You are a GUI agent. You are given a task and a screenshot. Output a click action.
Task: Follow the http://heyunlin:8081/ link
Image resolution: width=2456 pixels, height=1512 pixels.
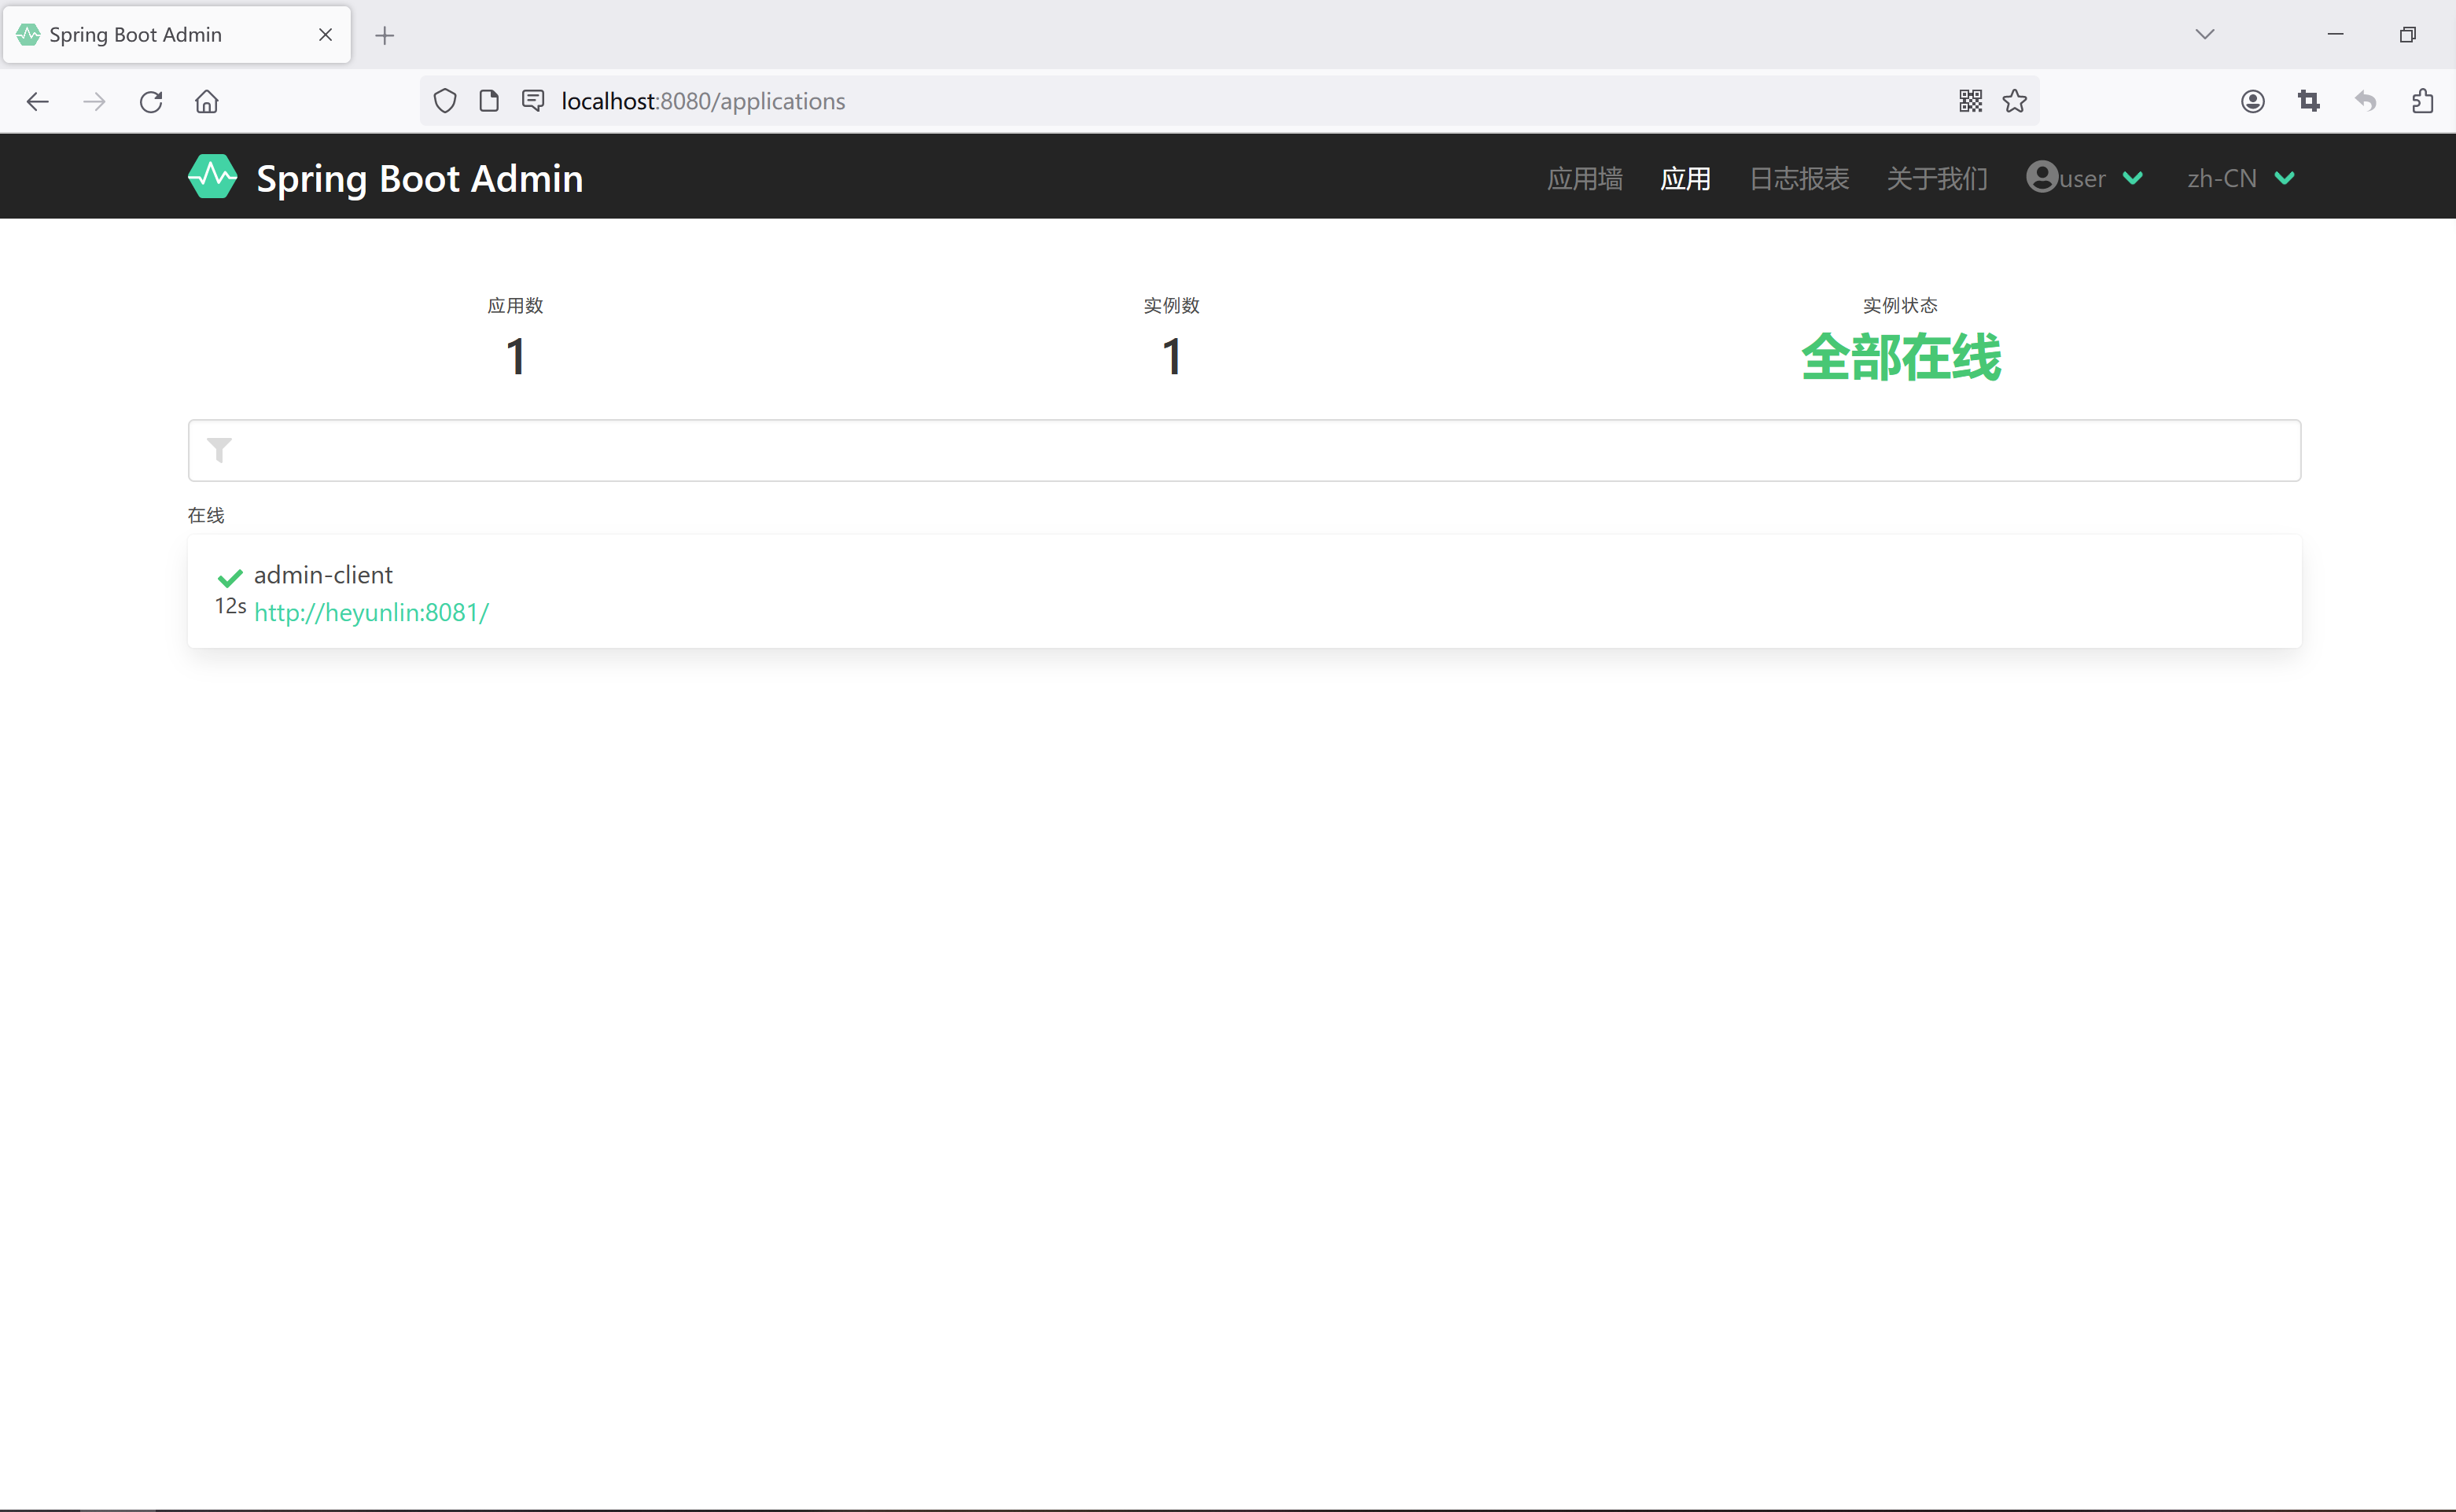pos(372,612)
